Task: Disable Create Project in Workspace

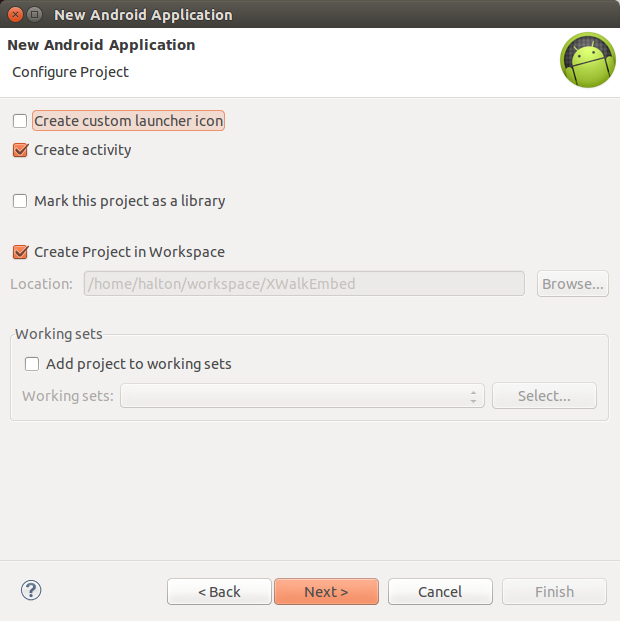Action: [20, 252]
